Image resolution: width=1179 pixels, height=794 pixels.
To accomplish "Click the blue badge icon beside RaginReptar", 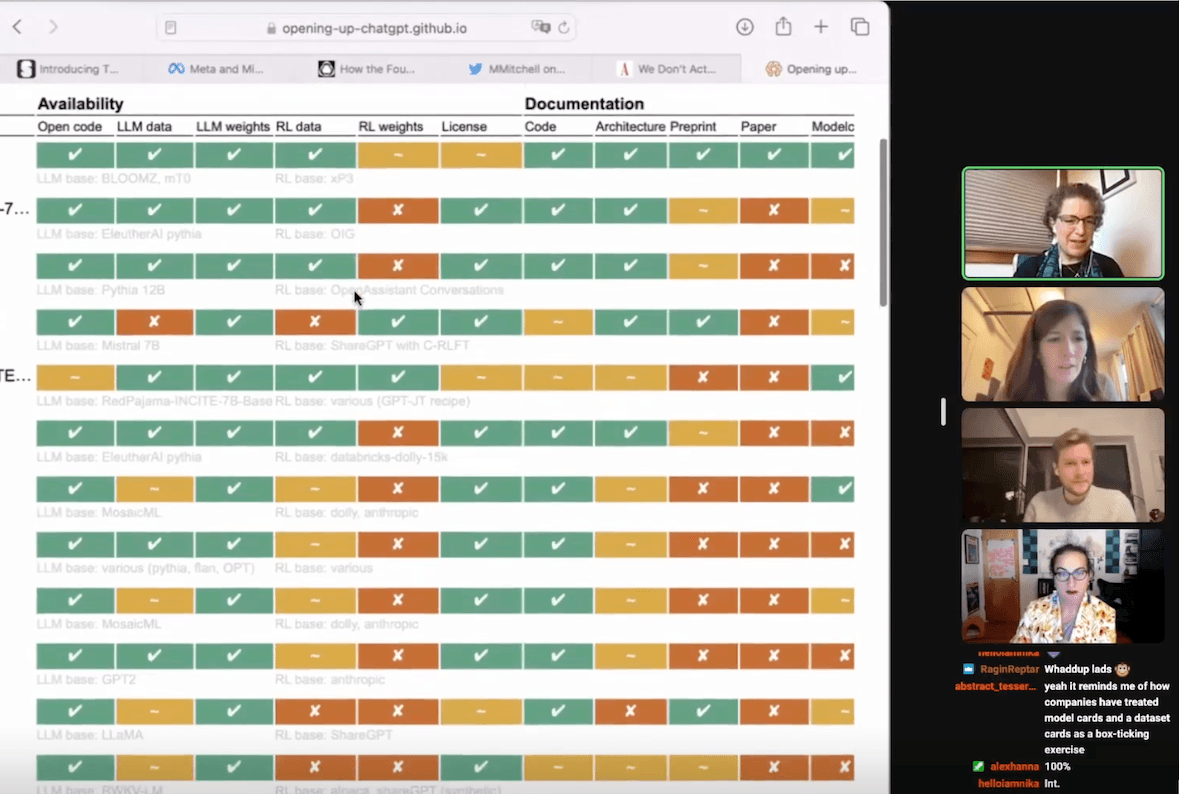I will coord(968,669).
